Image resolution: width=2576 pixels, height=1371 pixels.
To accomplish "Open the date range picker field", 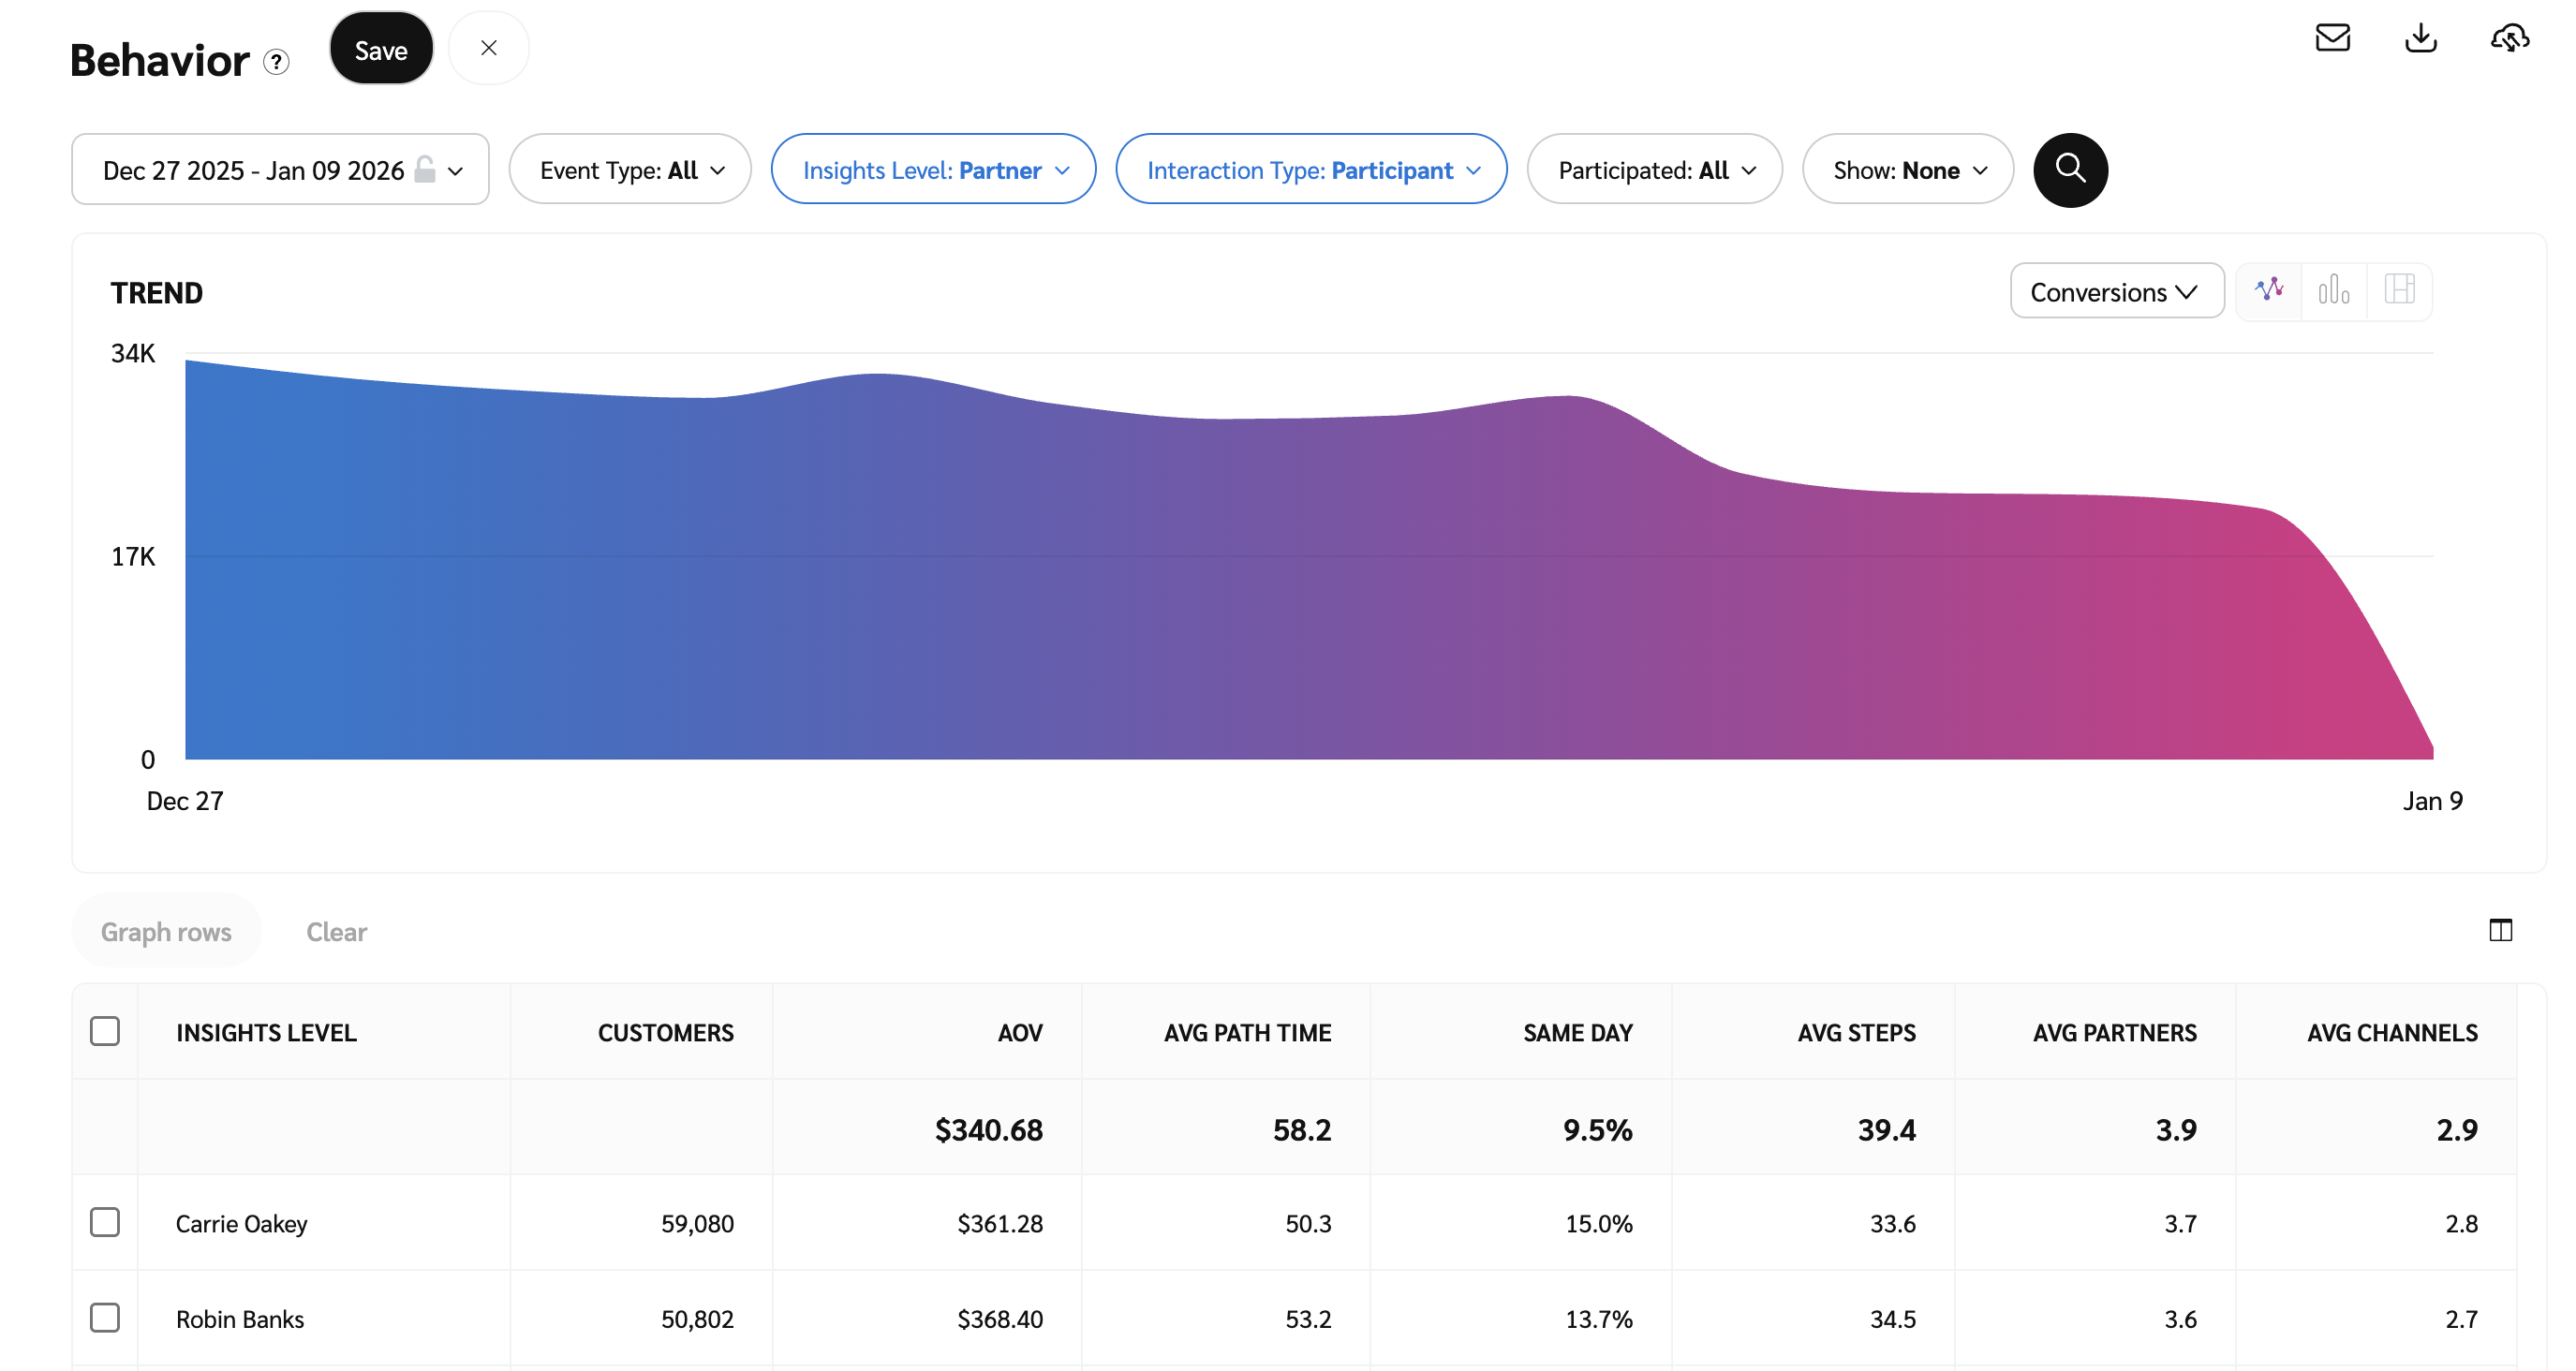I will pos(280,170).
